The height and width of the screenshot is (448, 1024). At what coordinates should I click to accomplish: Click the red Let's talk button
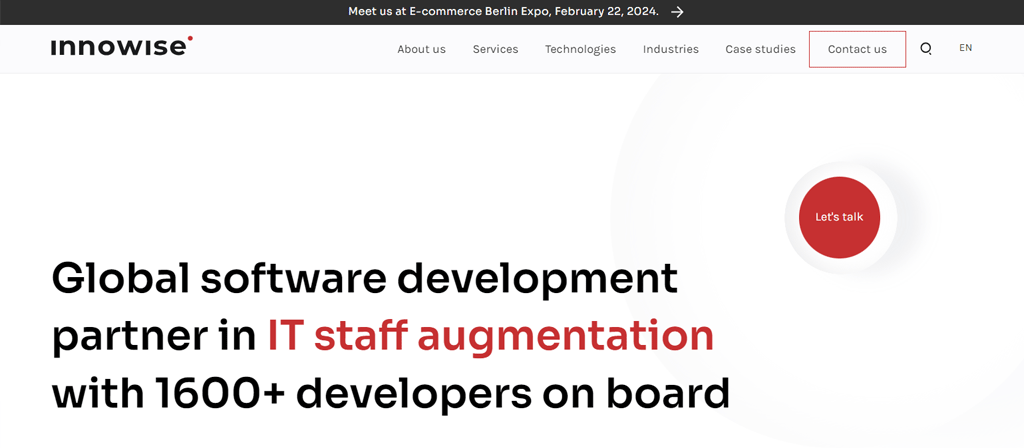(x=839, y=217)
